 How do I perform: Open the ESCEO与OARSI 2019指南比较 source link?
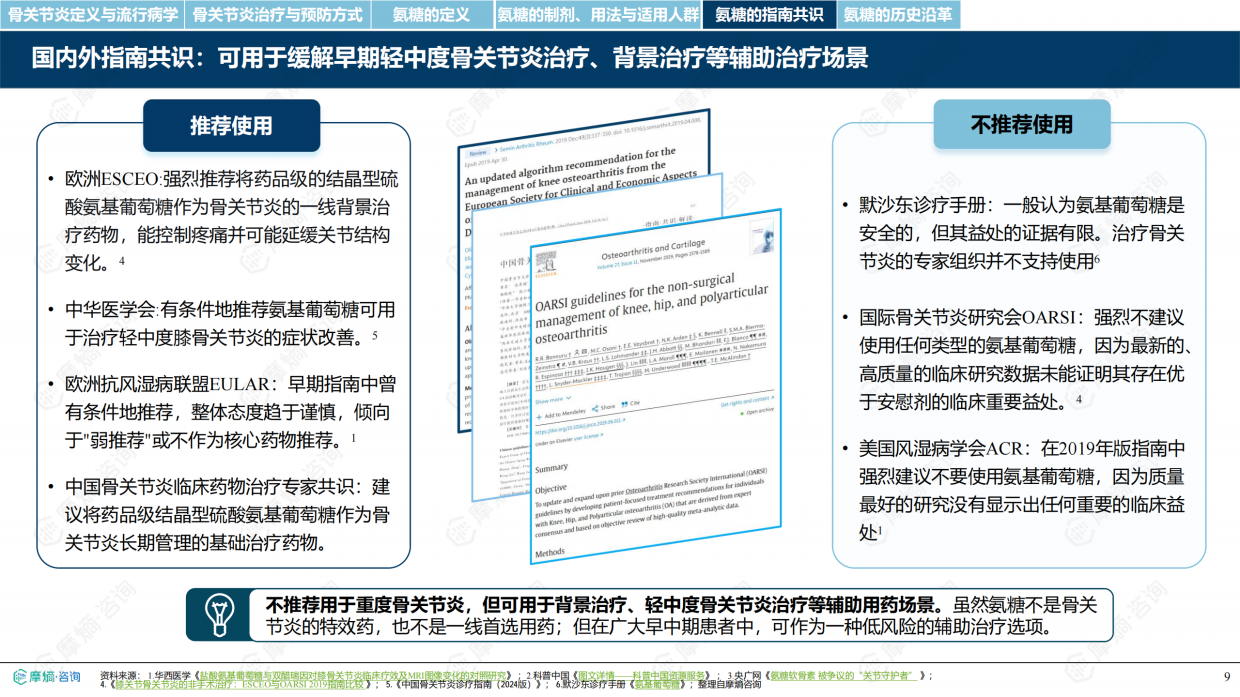(240, 685)
